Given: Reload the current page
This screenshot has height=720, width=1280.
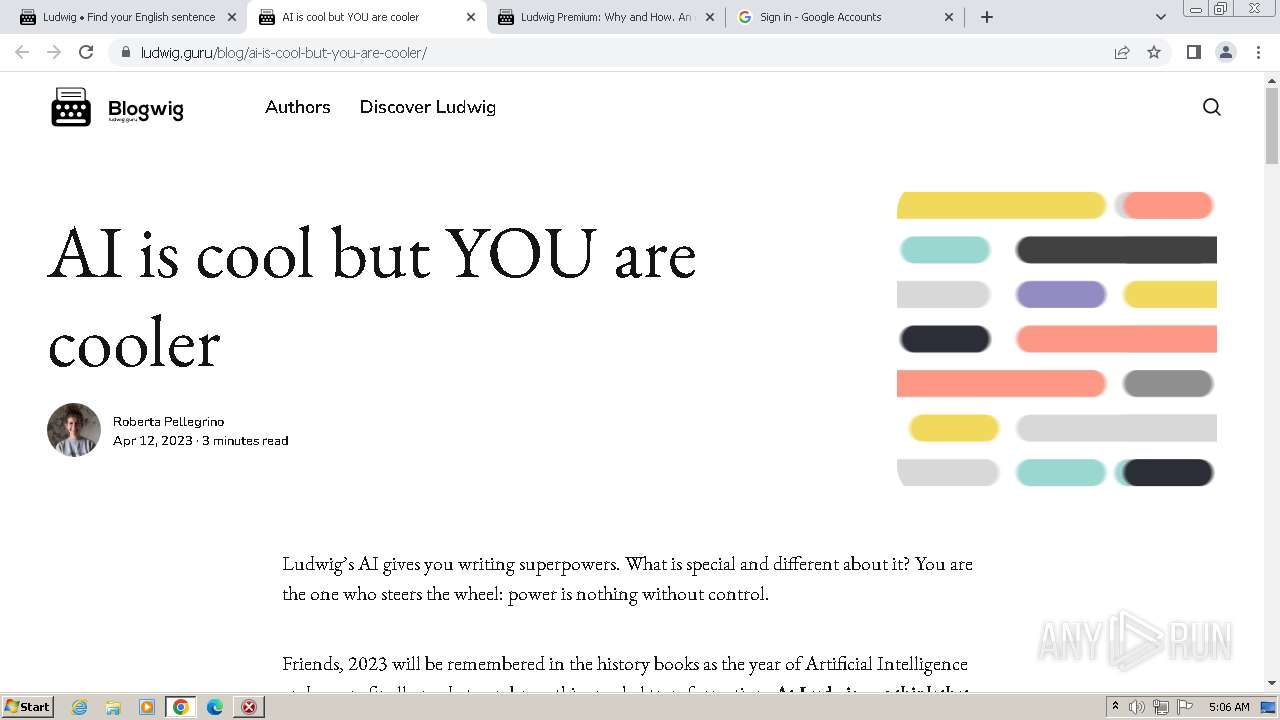Looking at the screenshot, I should [86, 52].
